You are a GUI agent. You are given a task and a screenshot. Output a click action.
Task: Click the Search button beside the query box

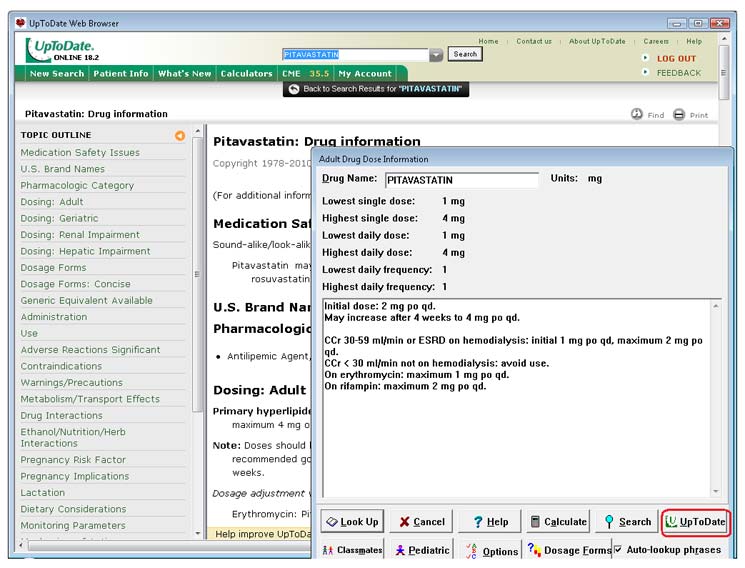(x=465, y=54)
